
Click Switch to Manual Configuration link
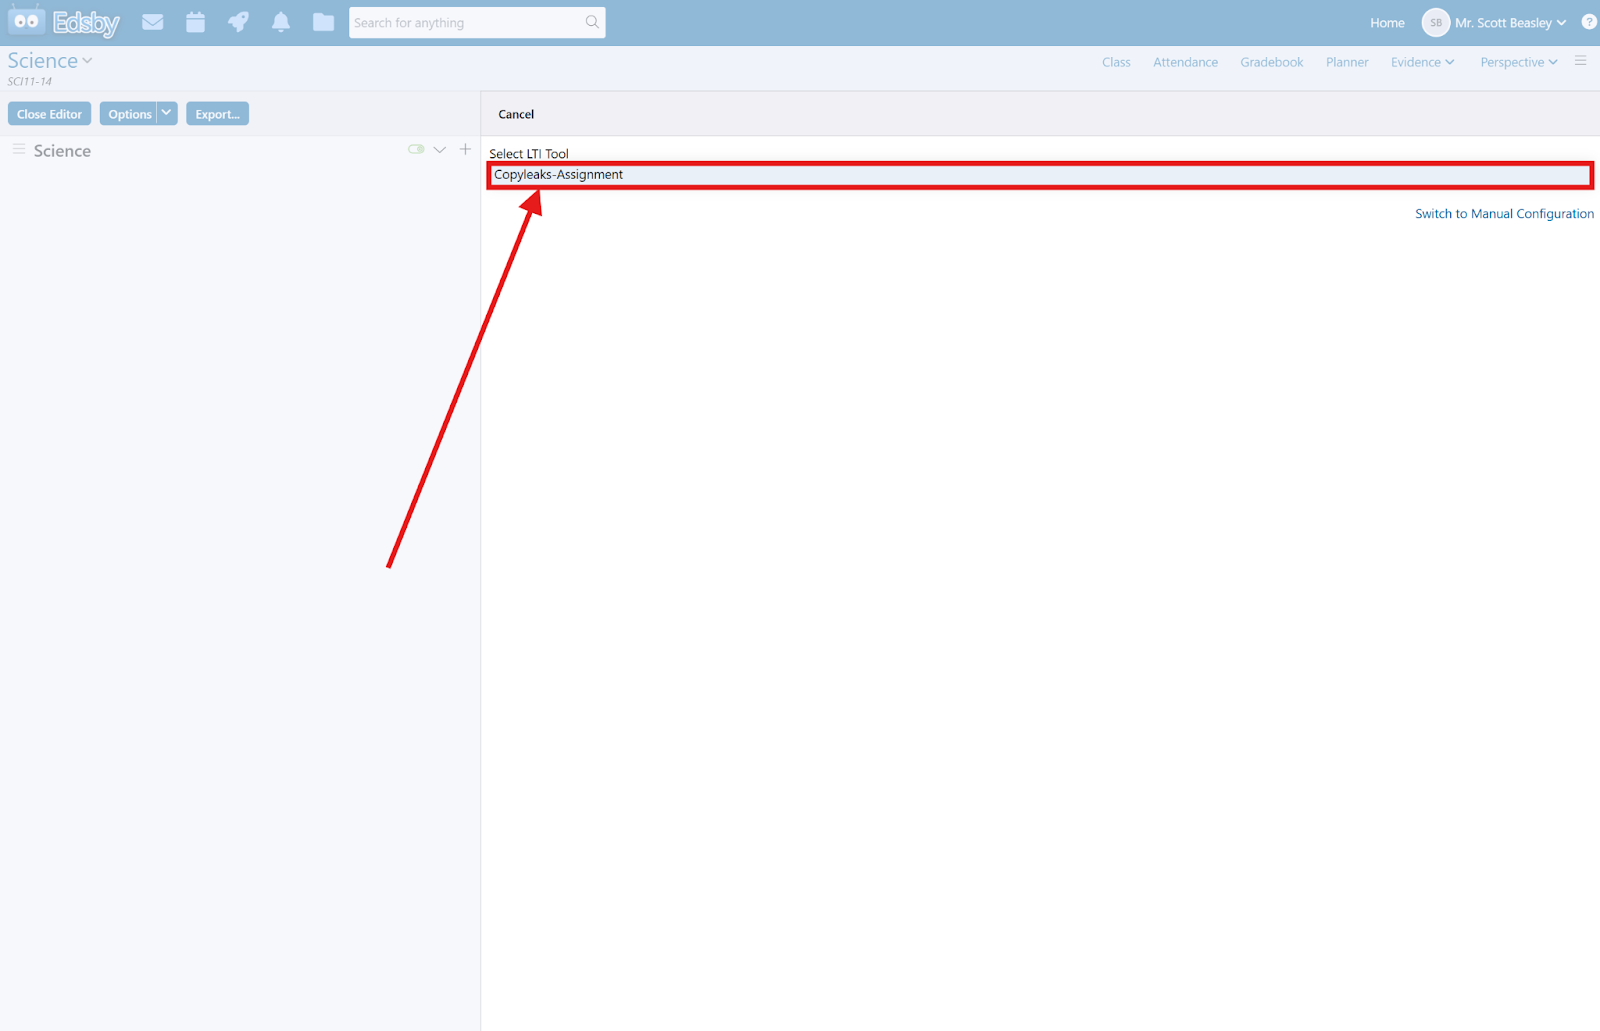[1504, 213]
